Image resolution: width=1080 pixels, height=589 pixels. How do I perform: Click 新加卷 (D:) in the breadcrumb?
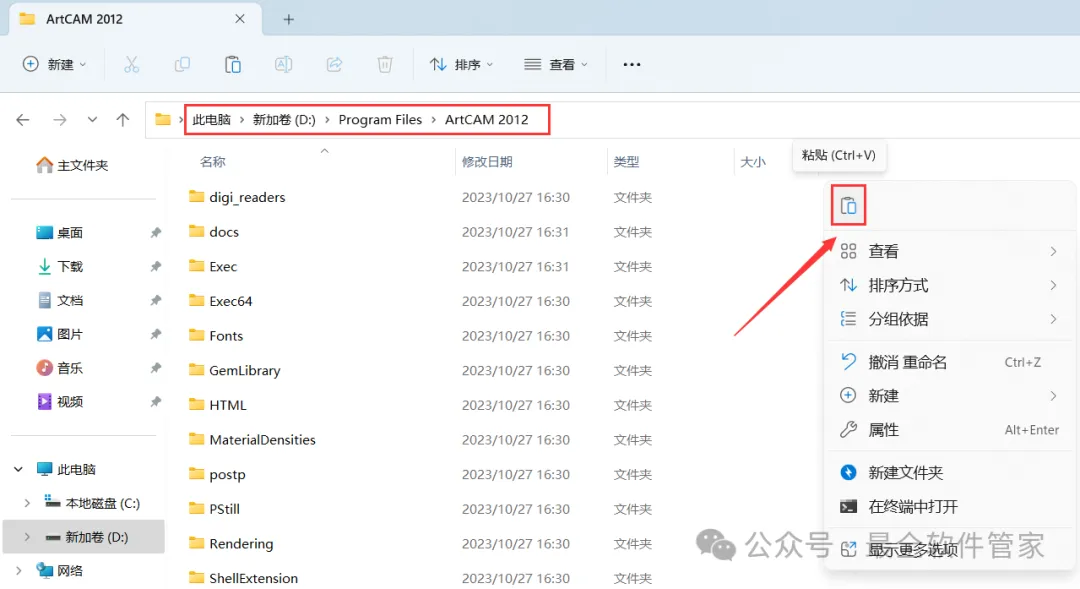click(284, 120)
